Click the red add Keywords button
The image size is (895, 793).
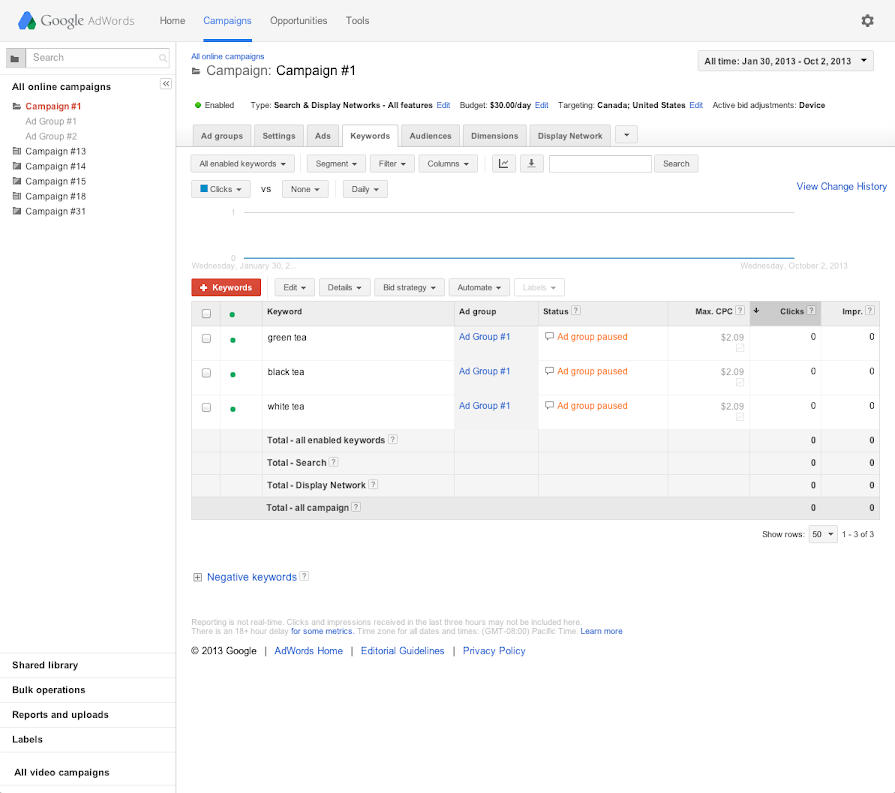click(226, 288)
